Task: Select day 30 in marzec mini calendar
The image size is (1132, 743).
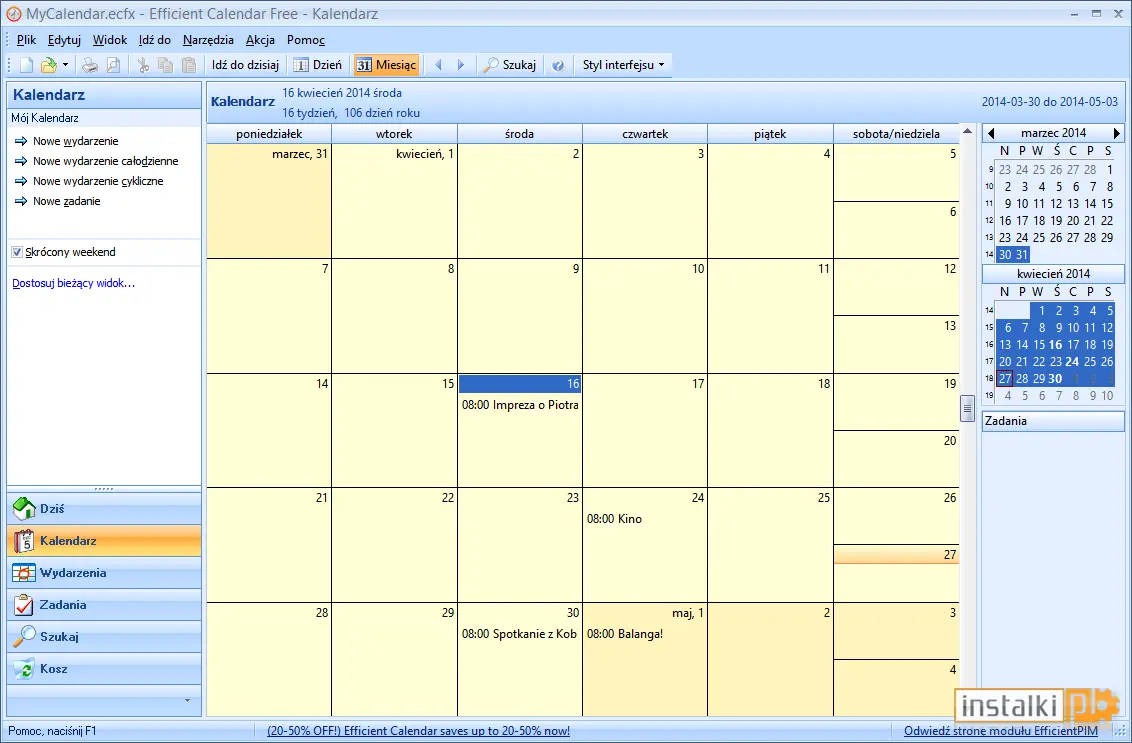Action: coord(1005,254)
